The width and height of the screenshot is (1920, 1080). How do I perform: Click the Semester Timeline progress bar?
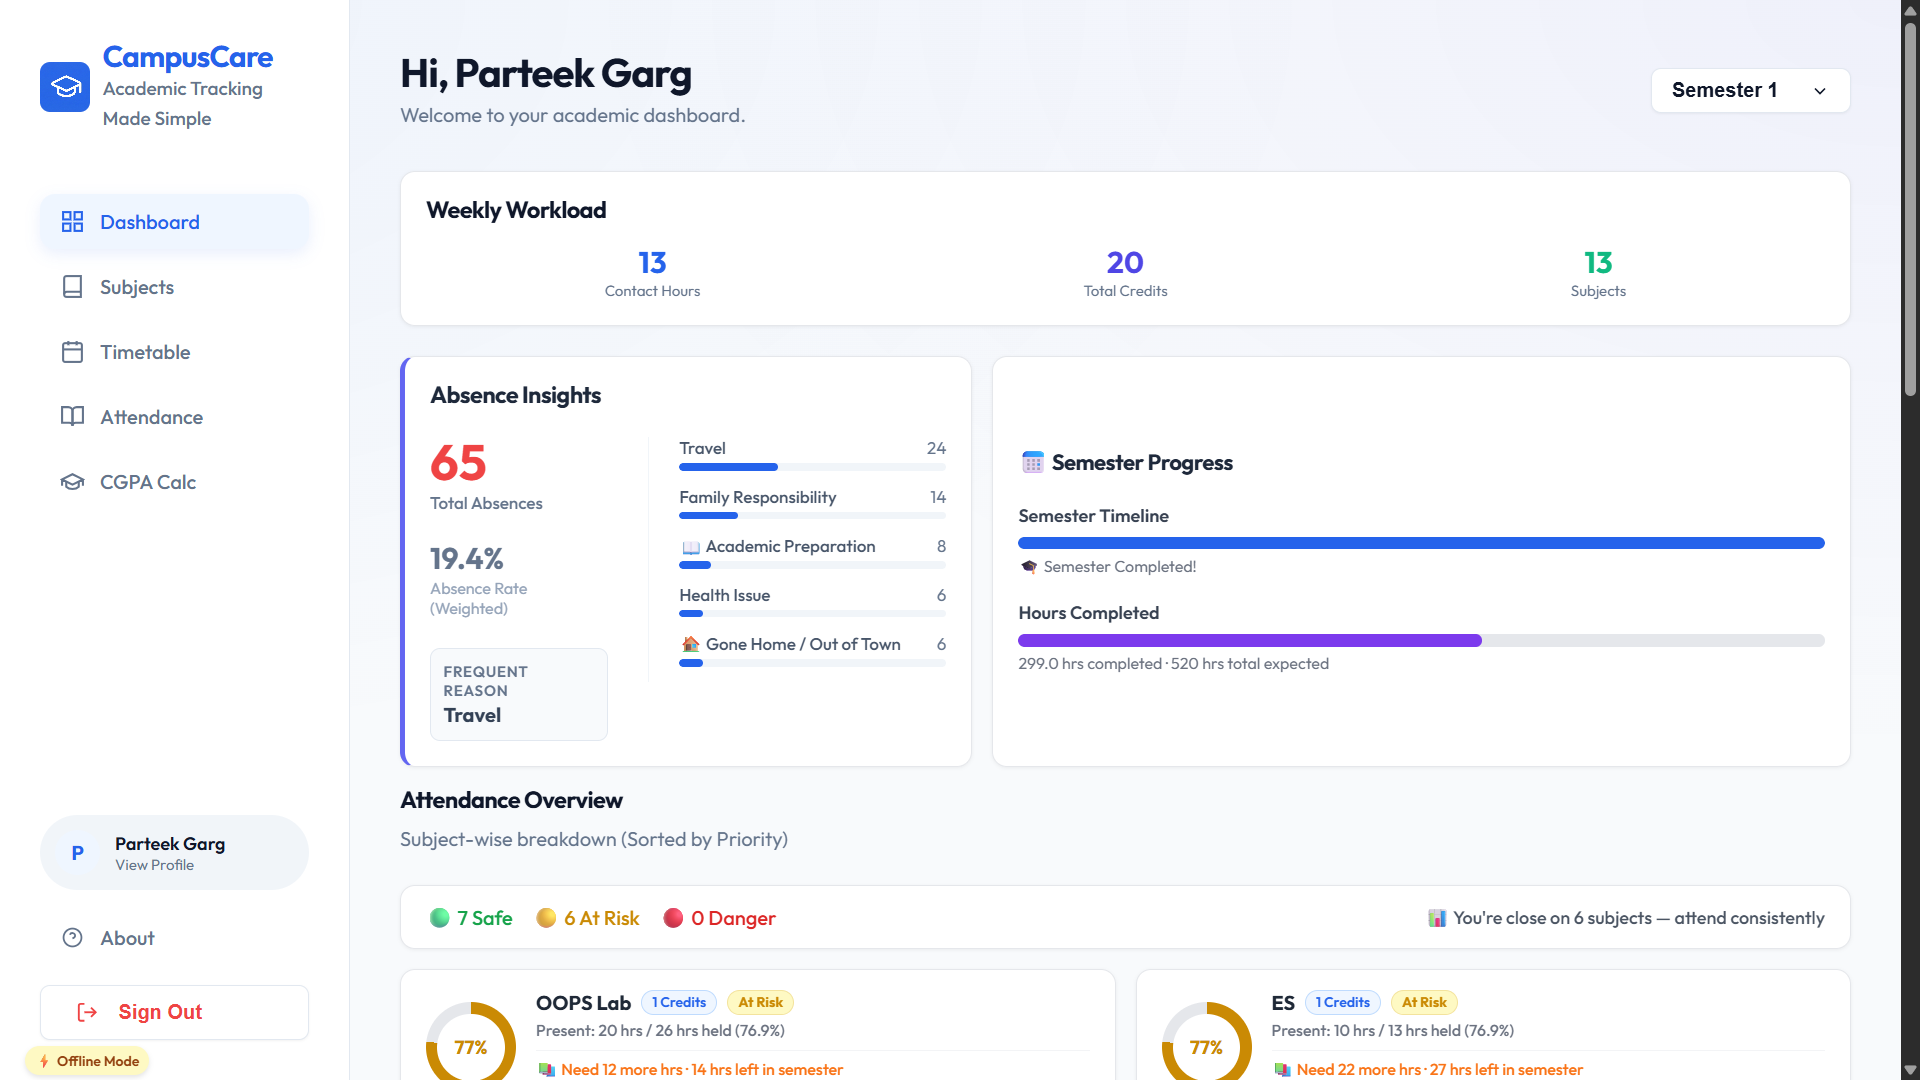click(1421, 543)
